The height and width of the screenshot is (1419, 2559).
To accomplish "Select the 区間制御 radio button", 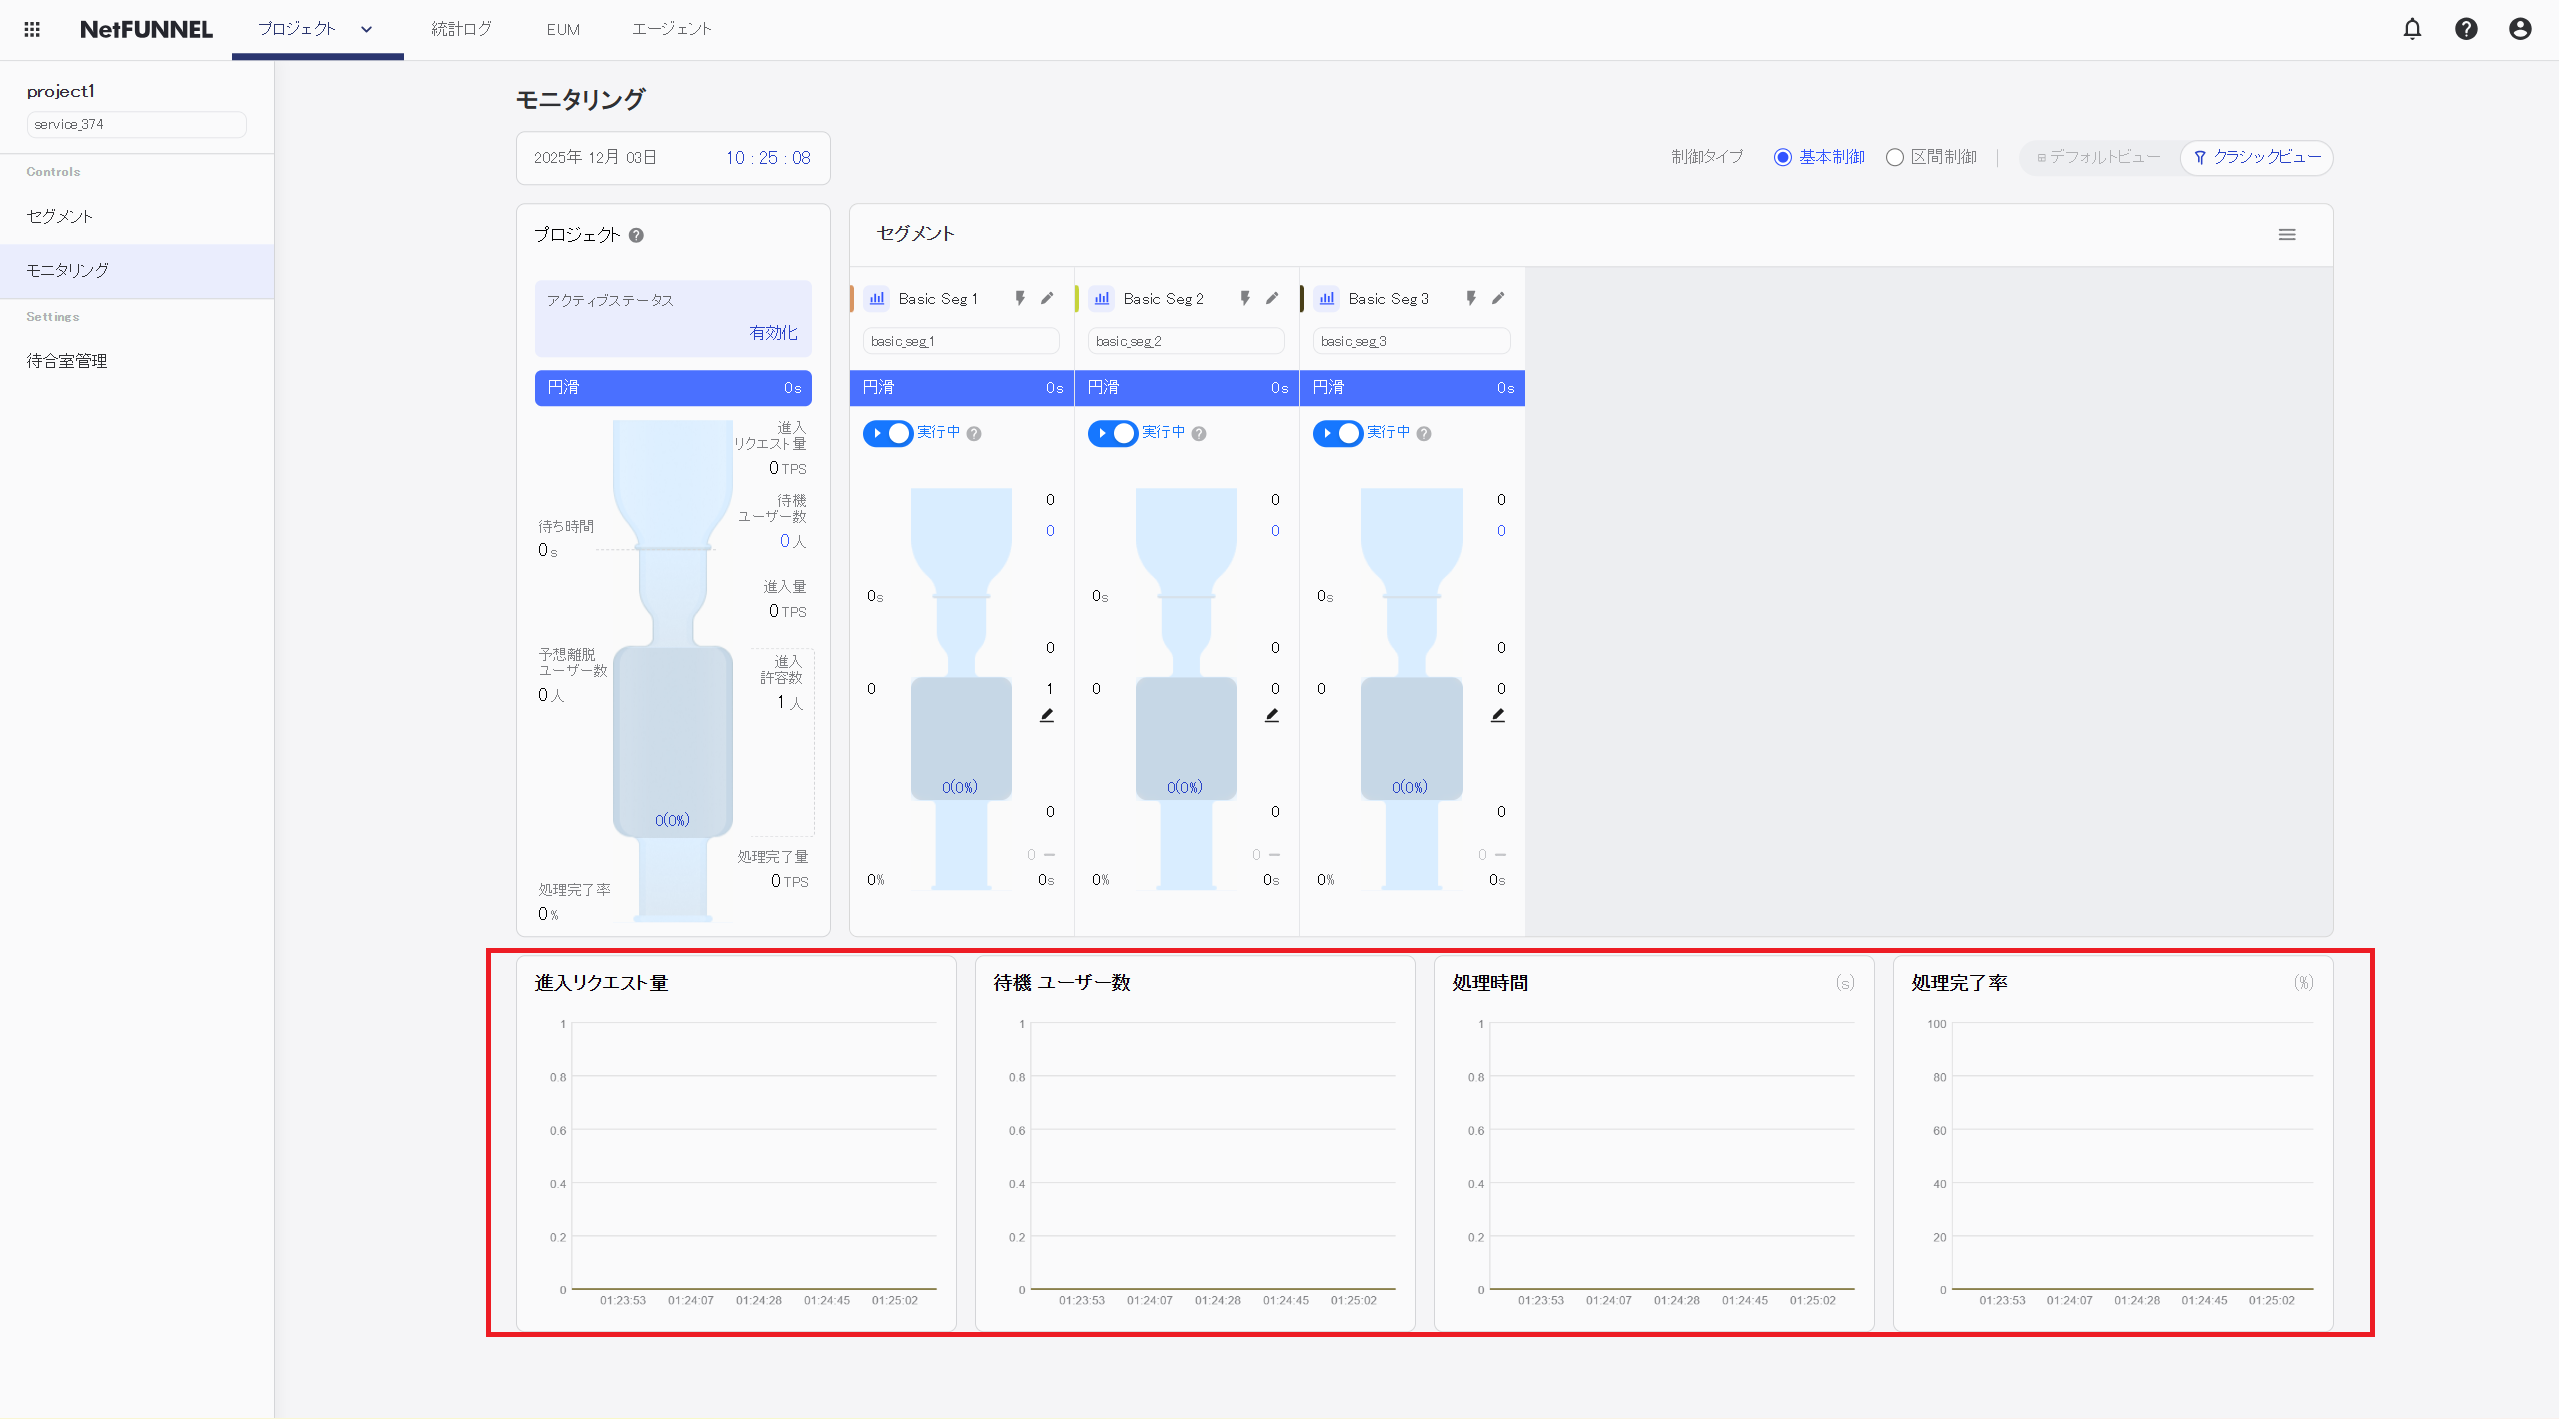I will (1894, 157).
